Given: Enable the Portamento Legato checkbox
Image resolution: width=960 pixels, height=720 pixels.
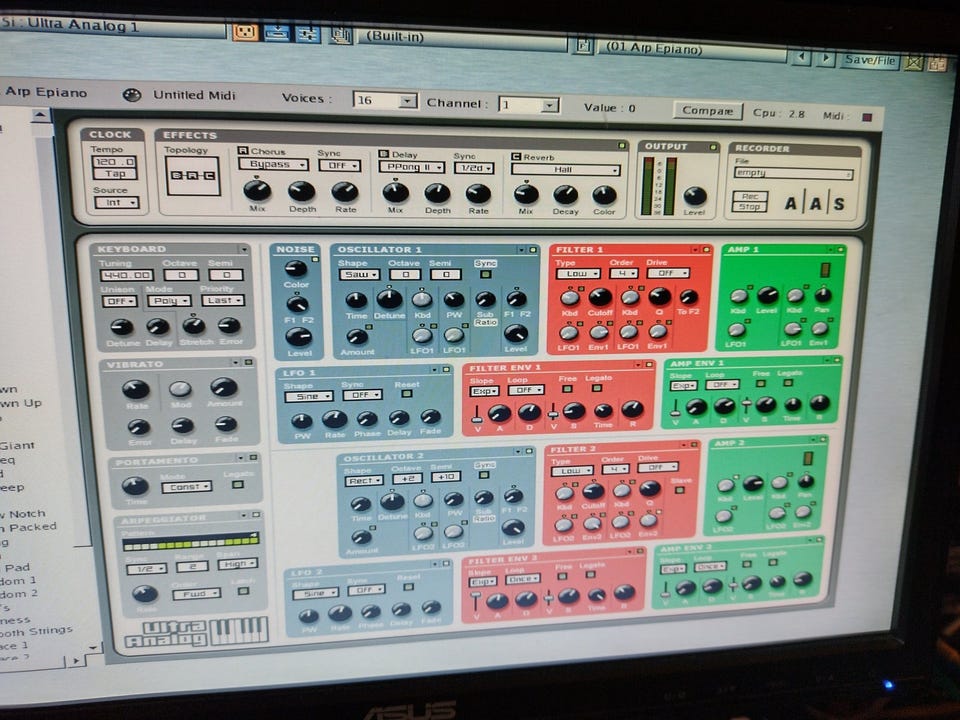Looking at the screenshot, I should click(x=238, y=484).
